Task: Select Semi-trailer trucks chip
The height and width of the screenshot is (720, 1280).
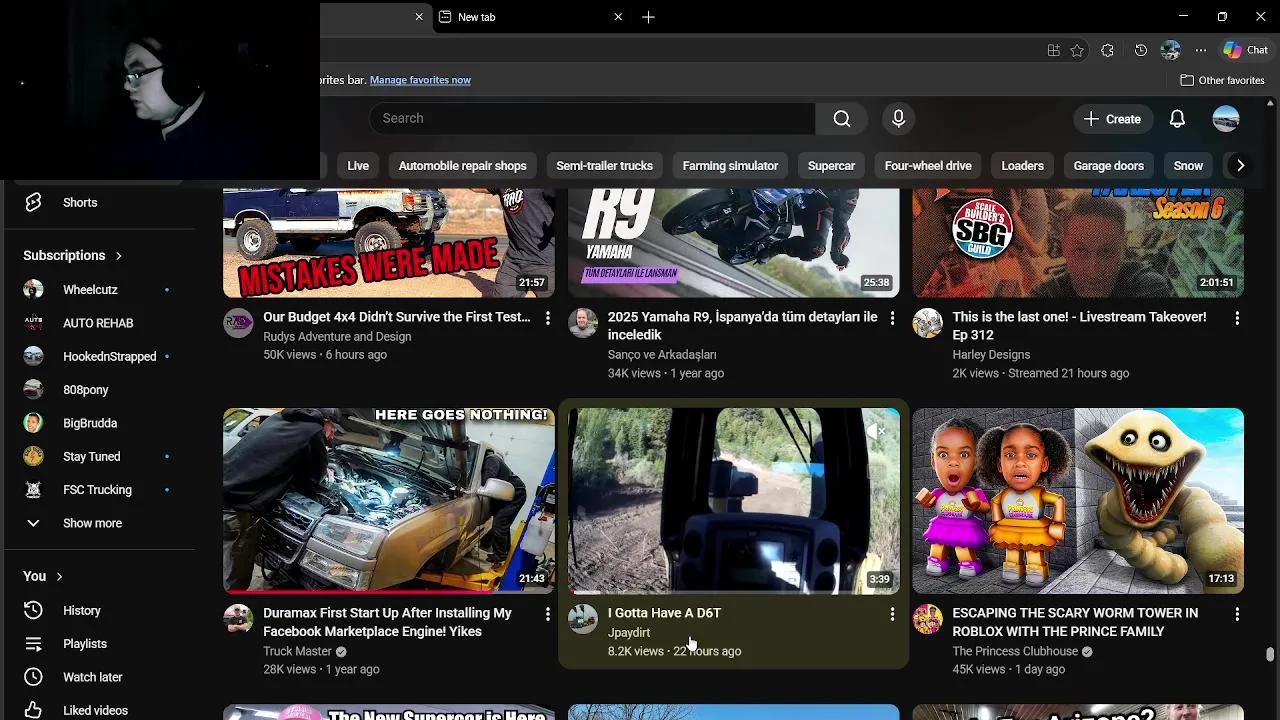Action: click(x=604, y=166)
